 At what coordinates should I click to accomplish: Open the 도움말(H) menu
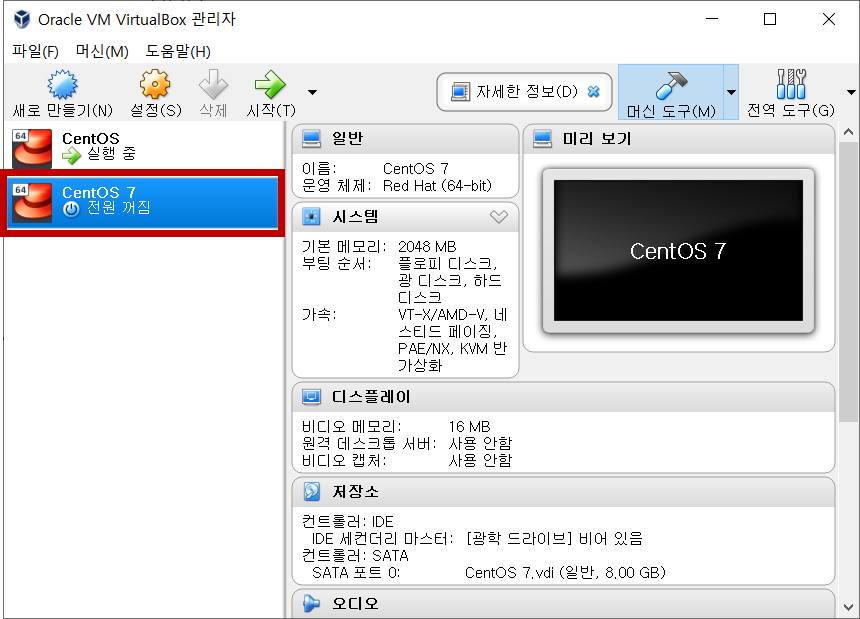(178, 51)
